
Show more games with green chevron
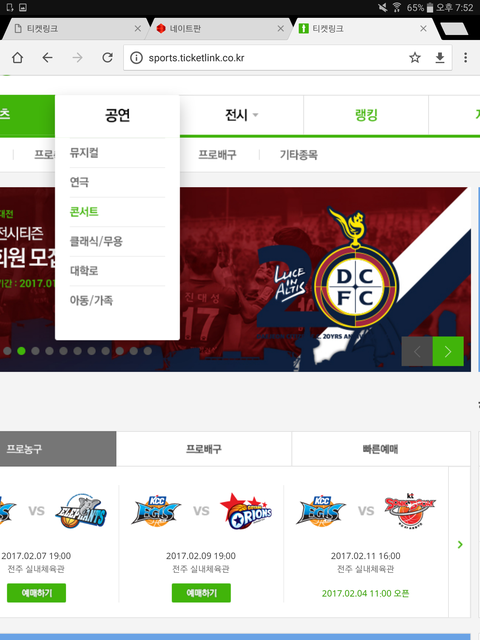point(460,544)
